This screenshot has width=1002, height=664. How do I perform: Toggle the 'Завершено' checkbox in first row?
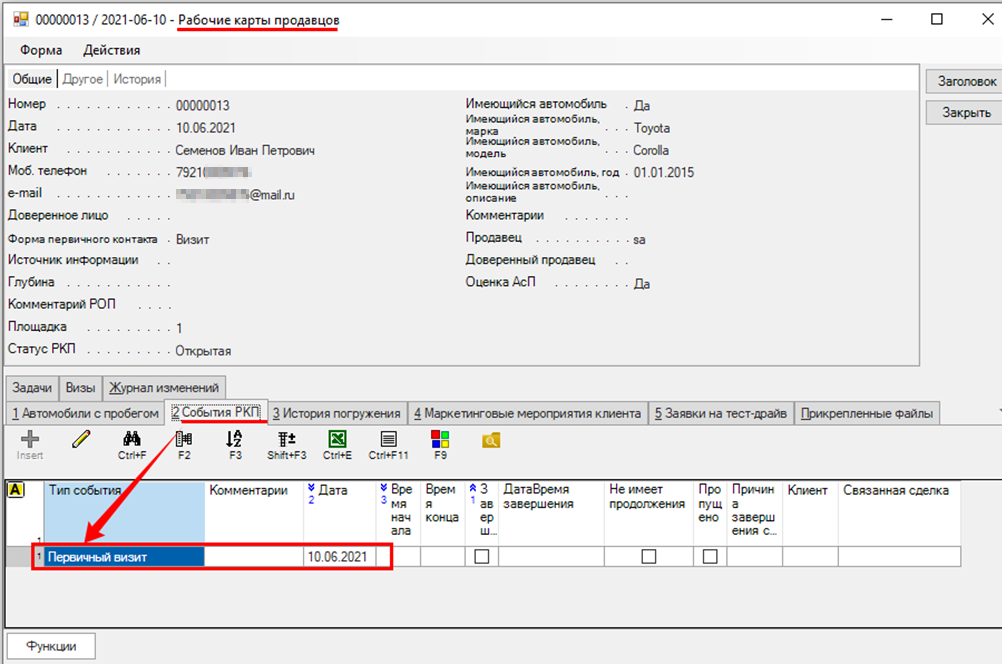click(482, 557)
